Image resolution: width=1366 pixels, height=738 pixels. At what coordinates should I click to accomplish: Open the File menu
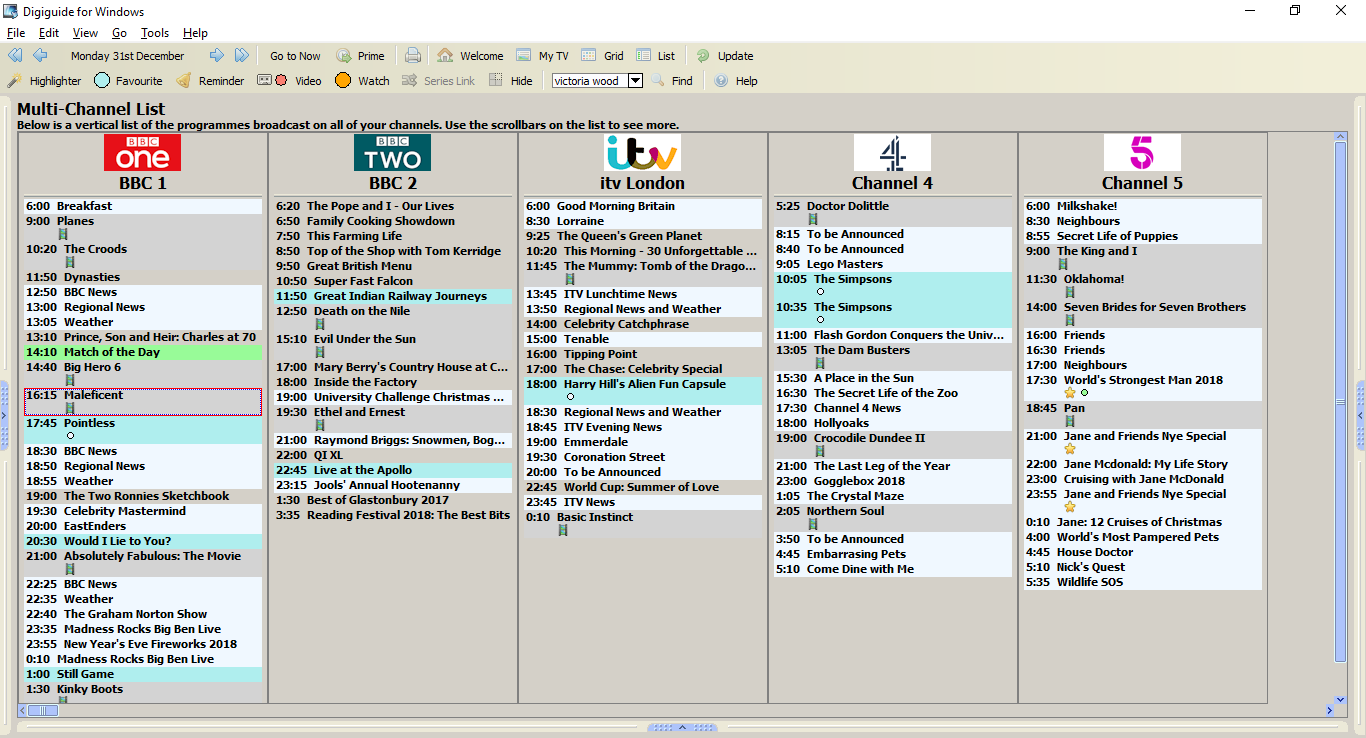point(16,33)
